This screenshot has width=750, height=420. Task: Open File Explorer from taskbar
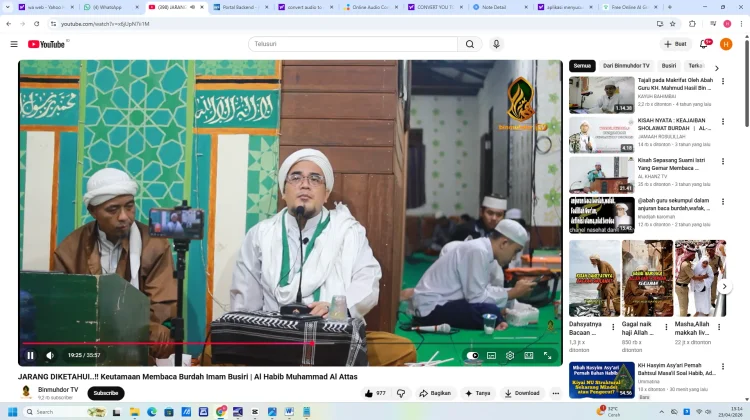(x=134, y=412)
